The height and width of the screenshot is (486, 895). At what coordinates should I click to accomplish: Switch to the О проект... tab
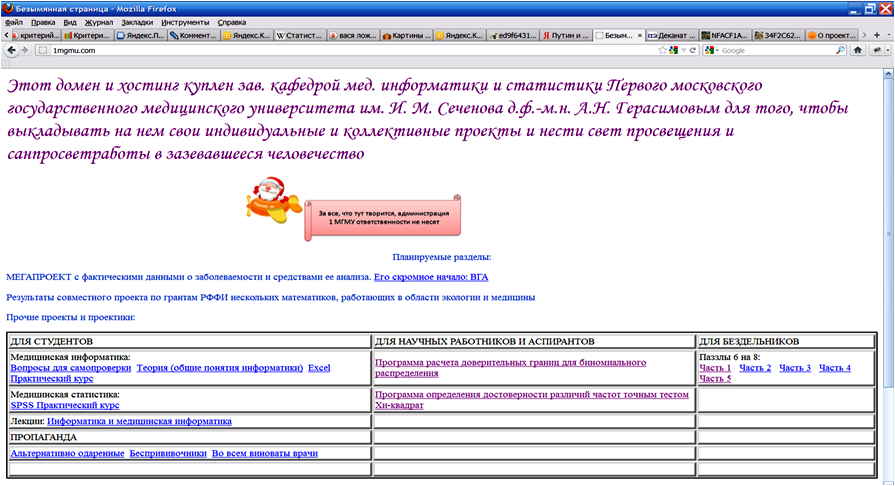click(x=831, y=35)
